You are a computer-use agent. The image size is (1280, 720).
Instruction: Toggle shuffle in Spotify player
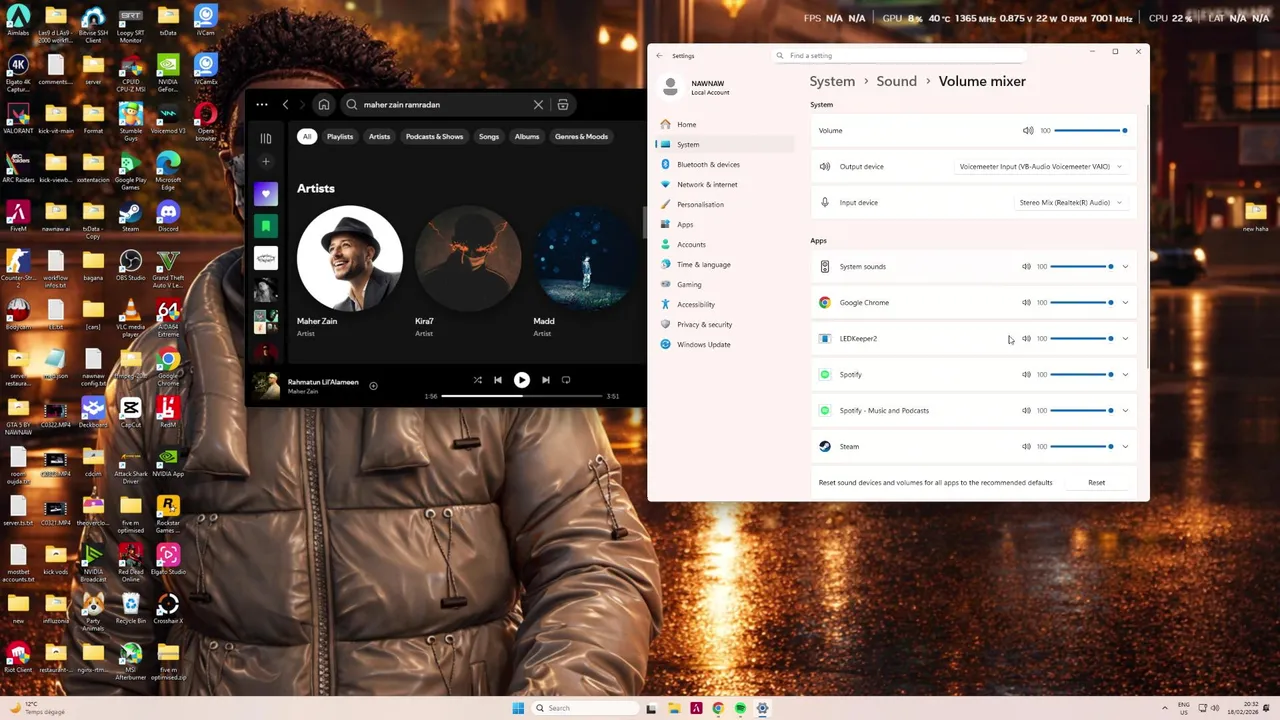click(x=477, y=380)
